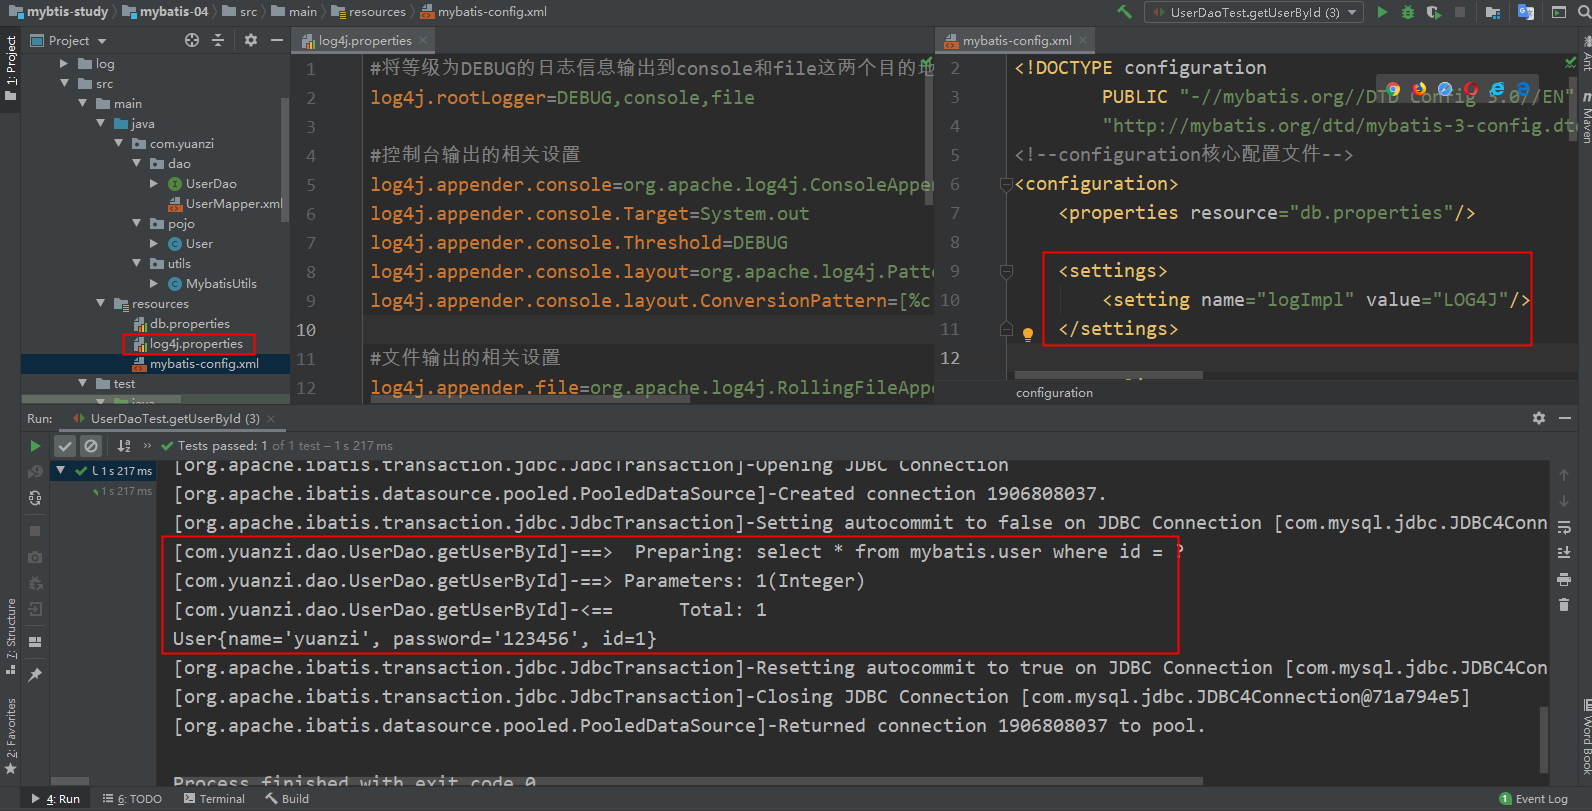Image resolution: width=1592 pixels, height=811 pixels.
Task: Click the Google Translate icon in toolbar
Action: tap(1526, 12)
